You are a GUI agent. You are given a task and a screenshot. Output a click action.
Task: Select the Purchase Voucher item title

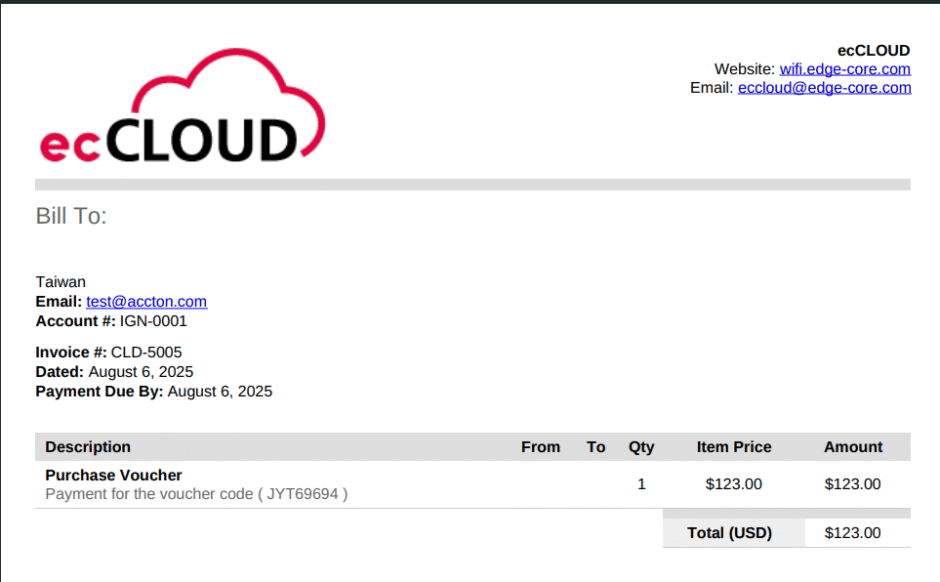(x=113, y=475)
